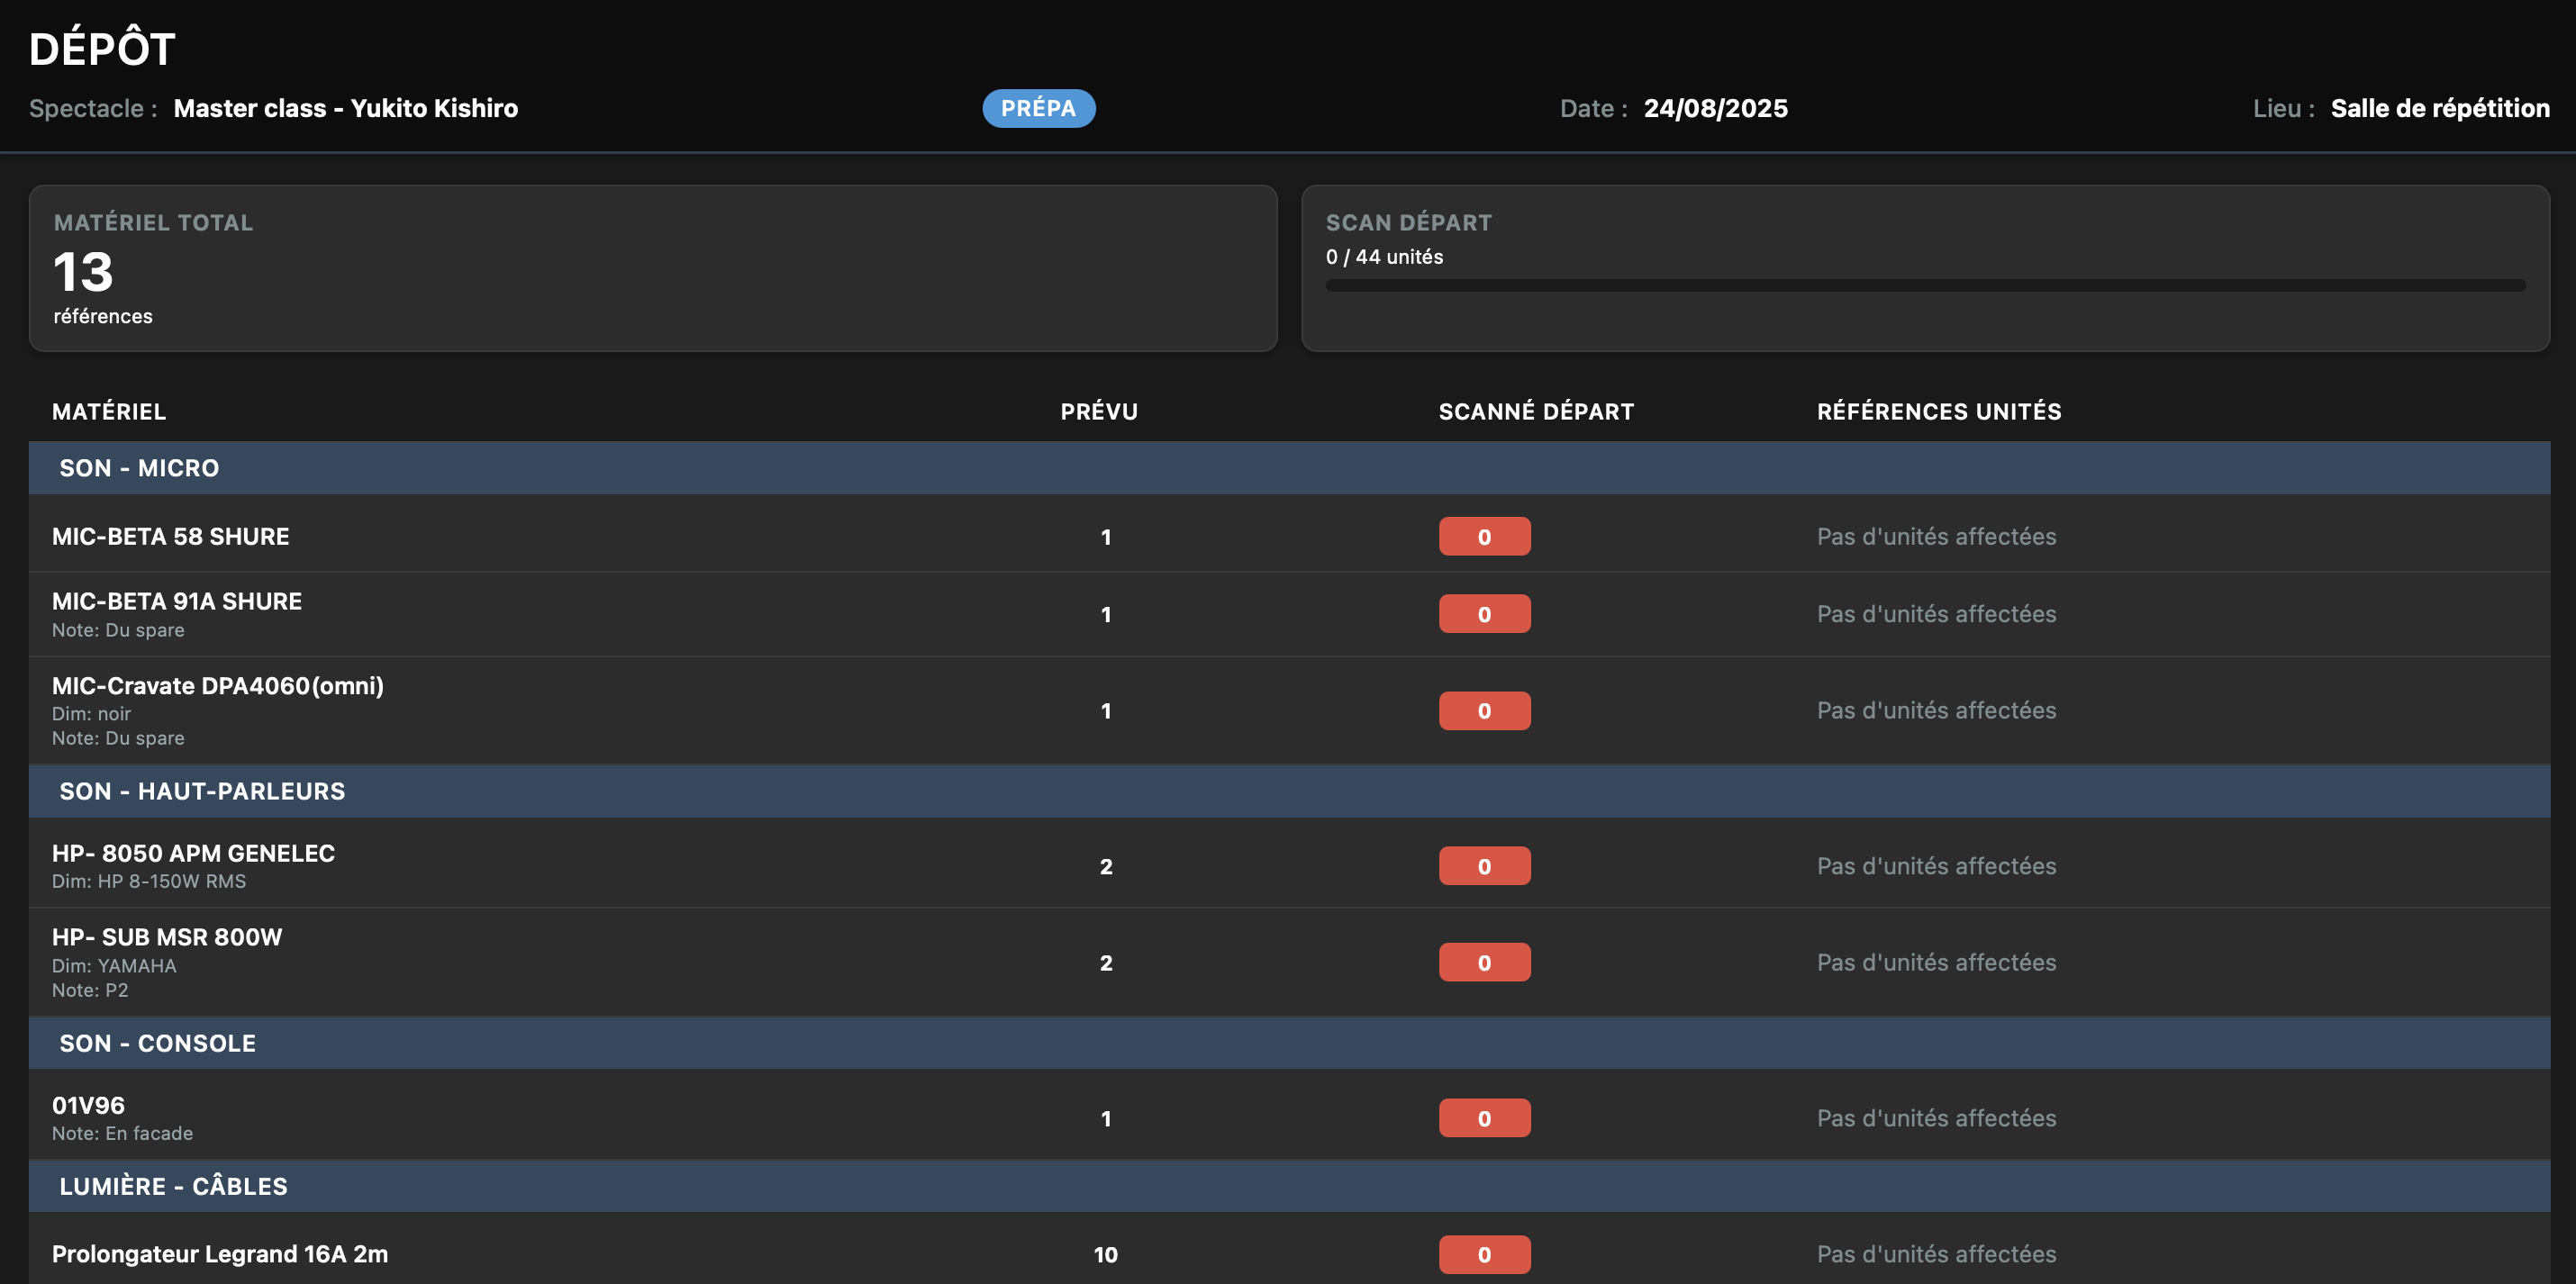Click the SCANNÉ DÉPART column header
Viewport: 2576px width, 1284px height.
tap(1536, 411)
